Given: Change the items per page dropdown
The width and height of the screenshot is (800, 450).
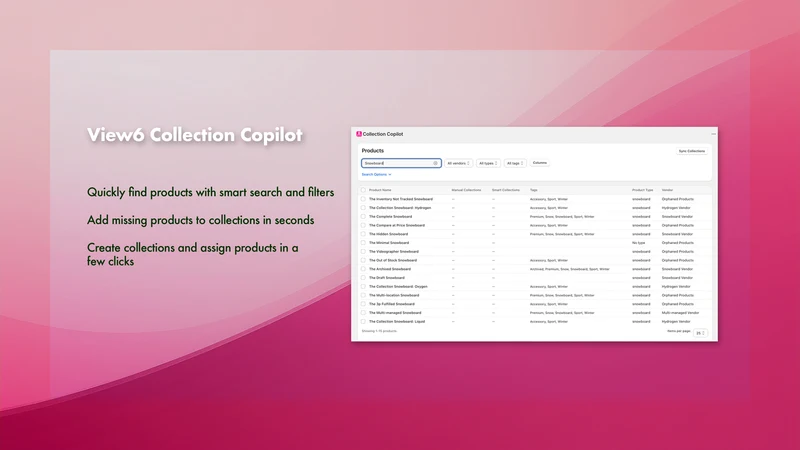Looking at the screenshot, I should coord(701,333).
